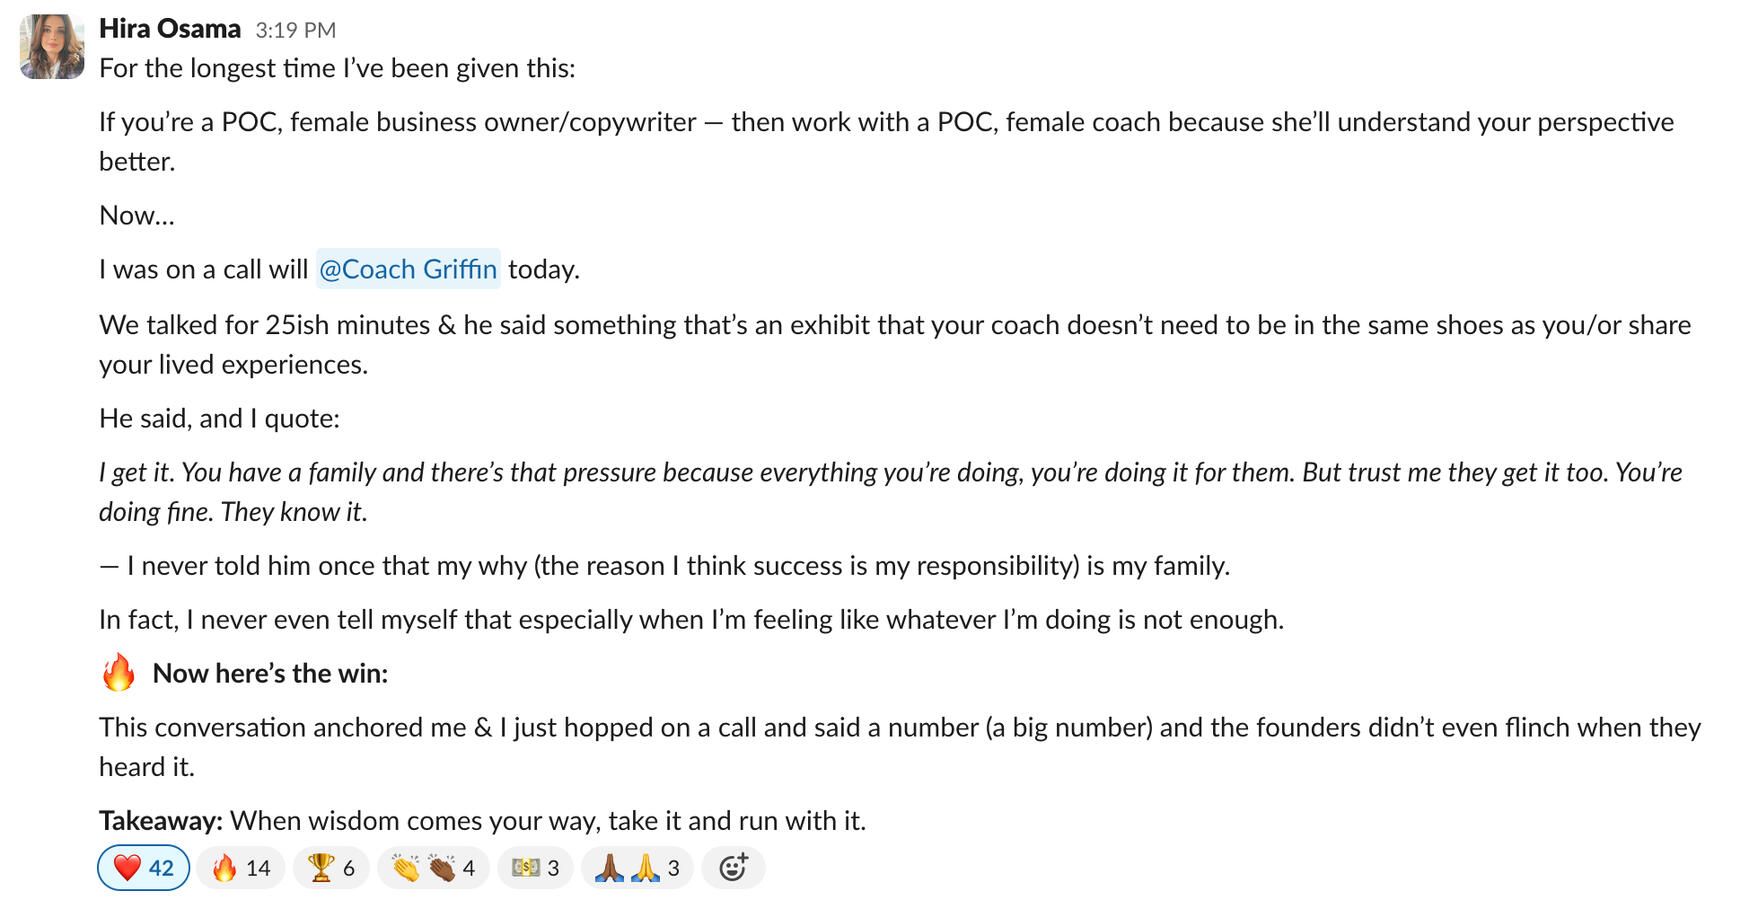Click the line 'He said, and I quote:'
This screenshot has width=1758, height=900.
point(219,418)
